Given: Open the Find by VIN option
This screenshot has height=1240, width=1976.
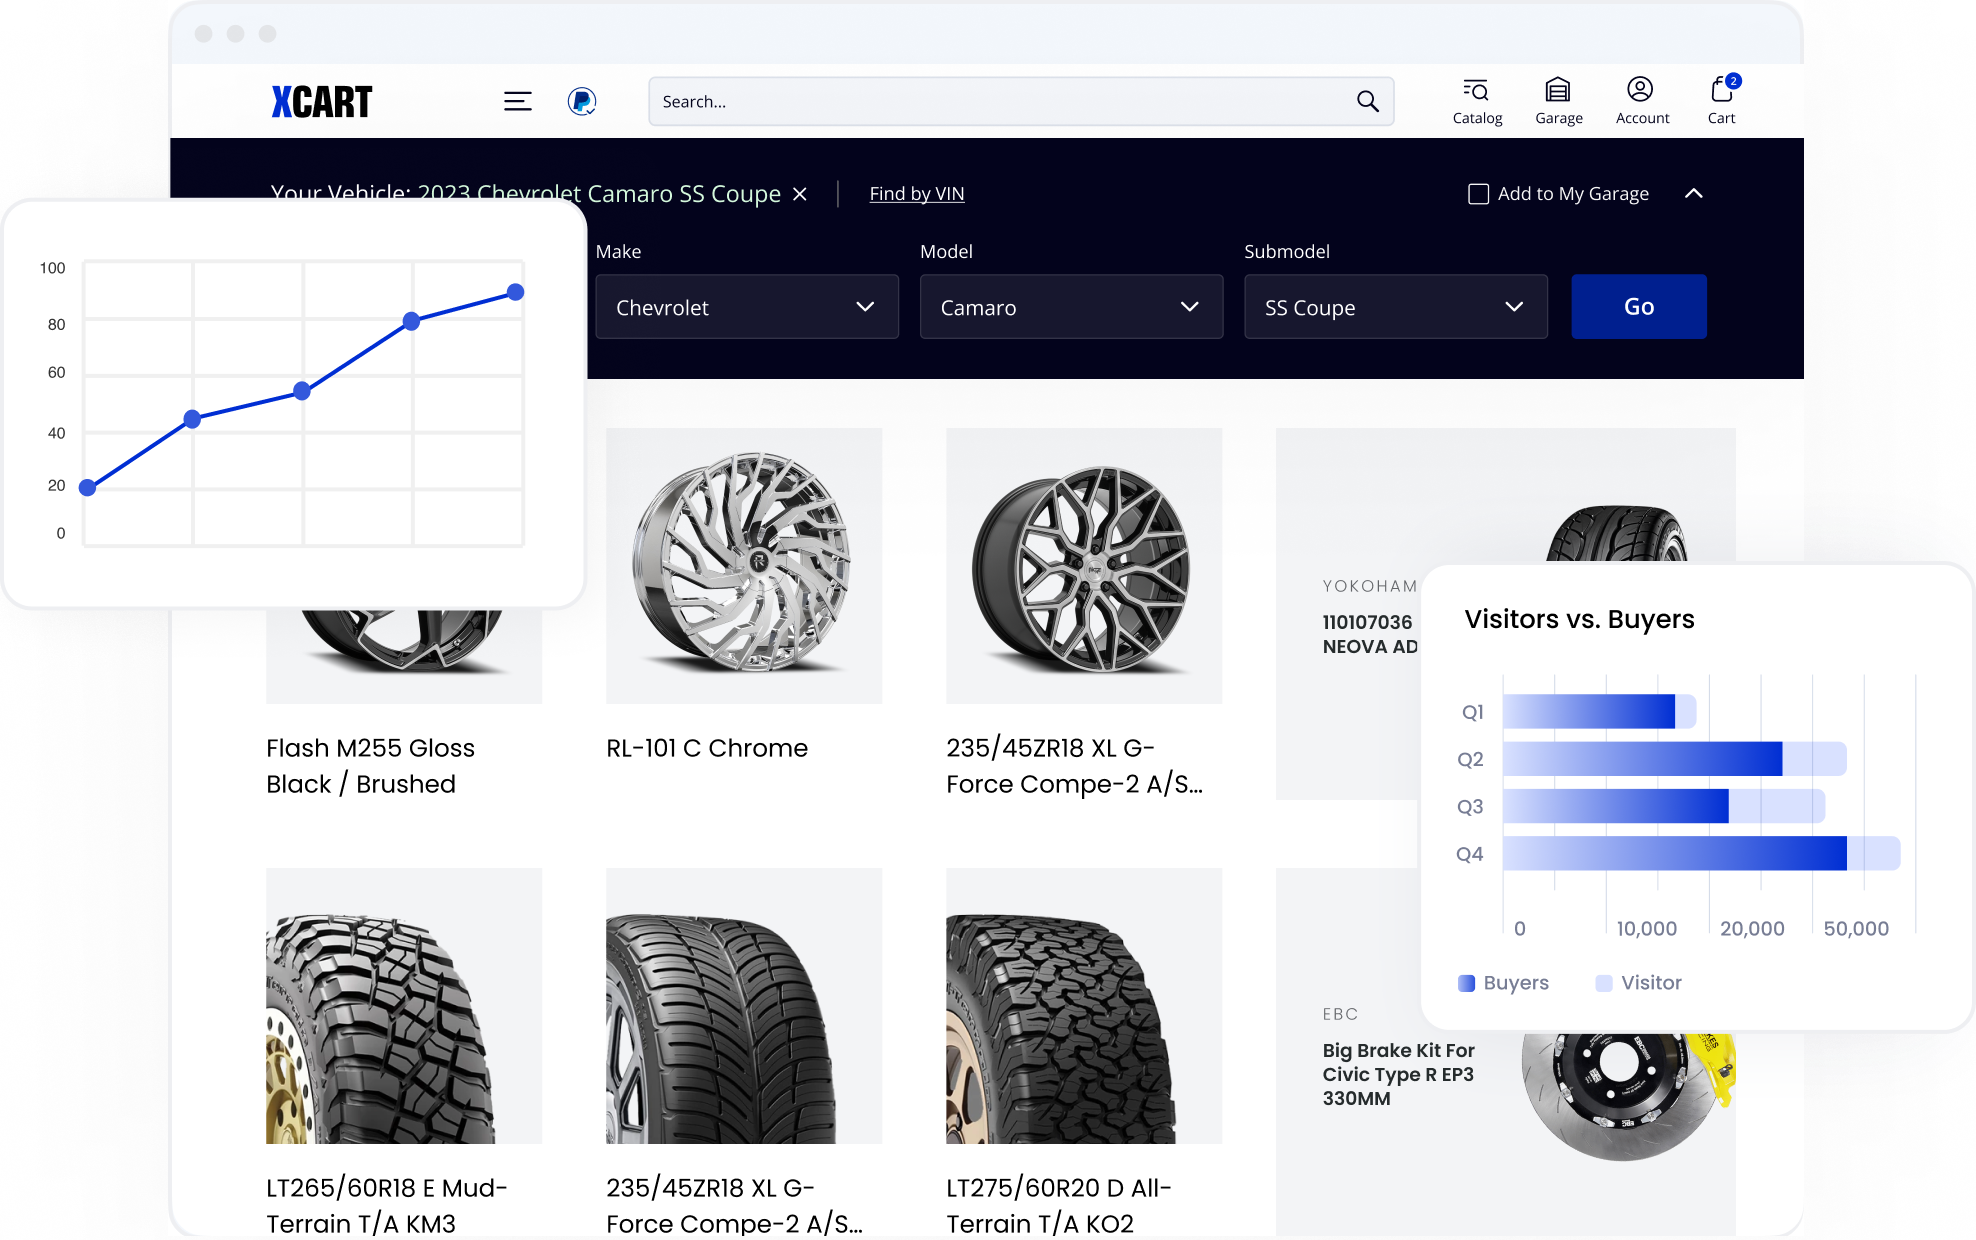Looking at the screenshot, I should pos(916,193).
